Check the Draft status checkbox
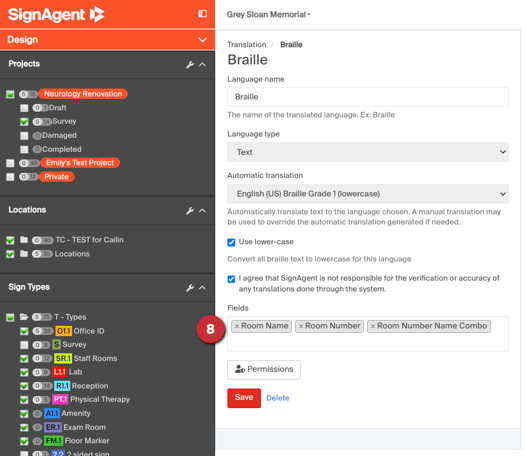526x456 pixels. tap(24, 108)
